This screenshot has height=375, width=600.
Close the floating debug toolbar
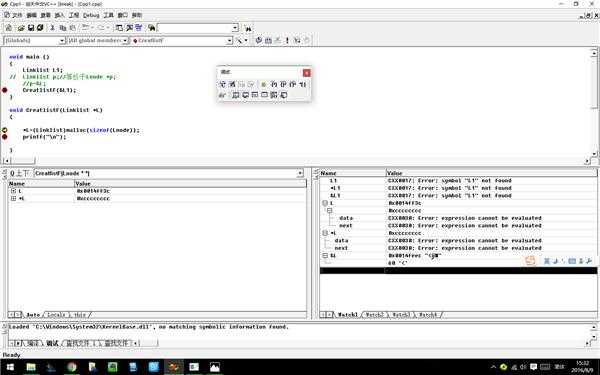point(307,73)
